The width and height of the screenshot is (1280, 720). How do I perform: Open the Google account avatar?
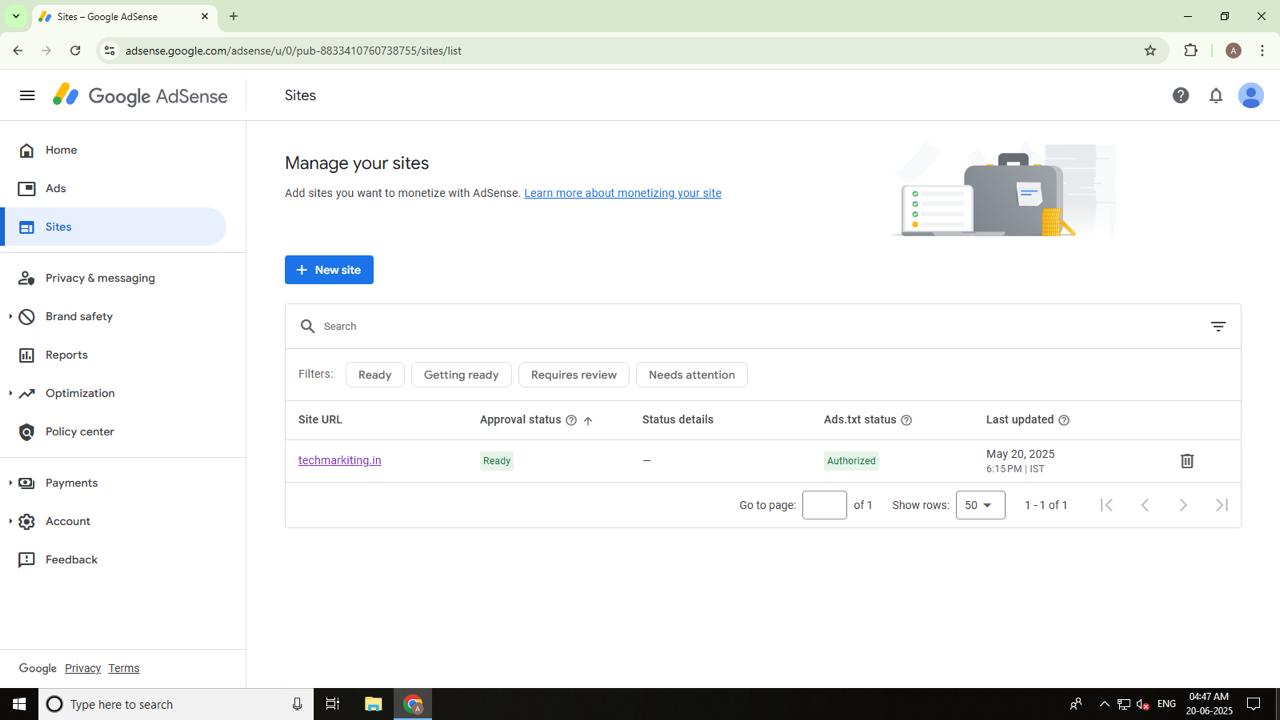click(x=1251, y=96)
